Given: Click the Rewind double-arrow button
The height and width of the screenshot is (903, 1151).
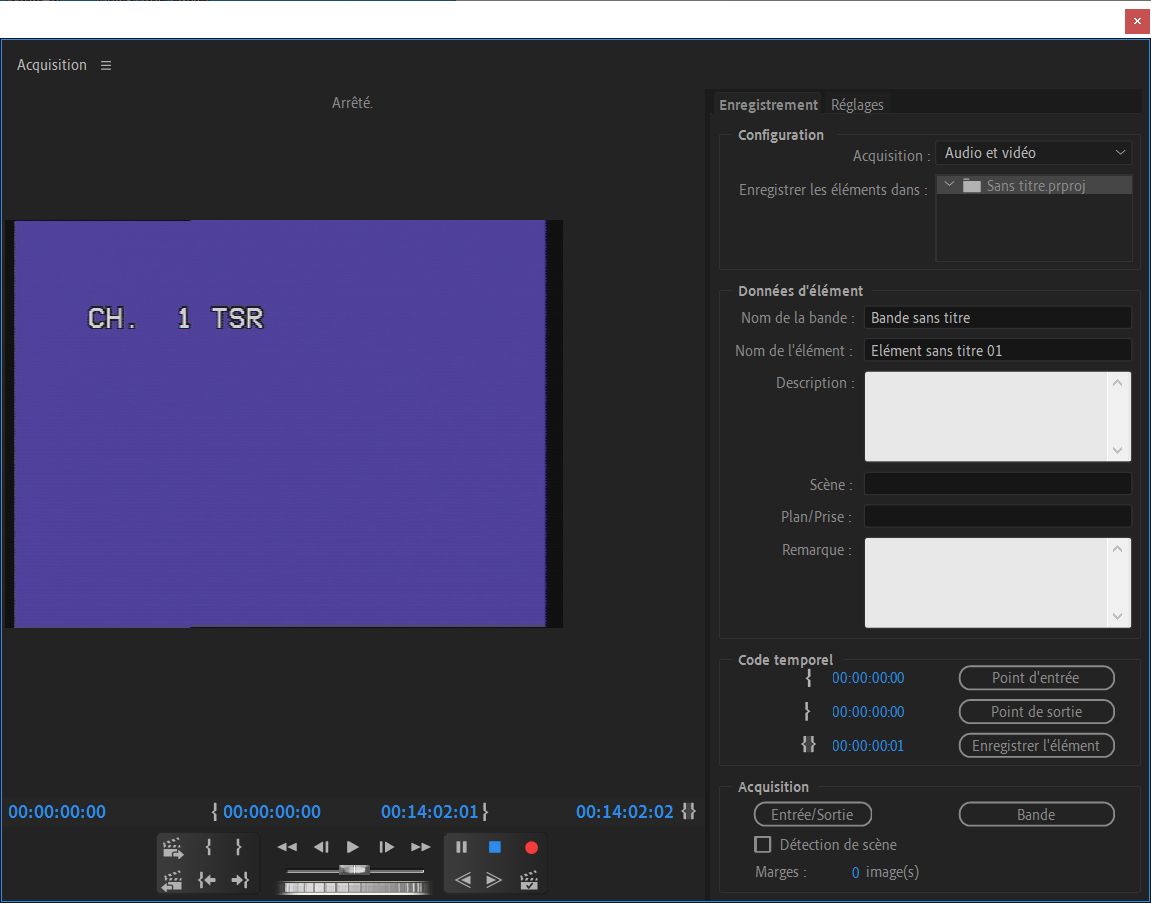Looking at the screenshot, I should click(x=287, y=847).
